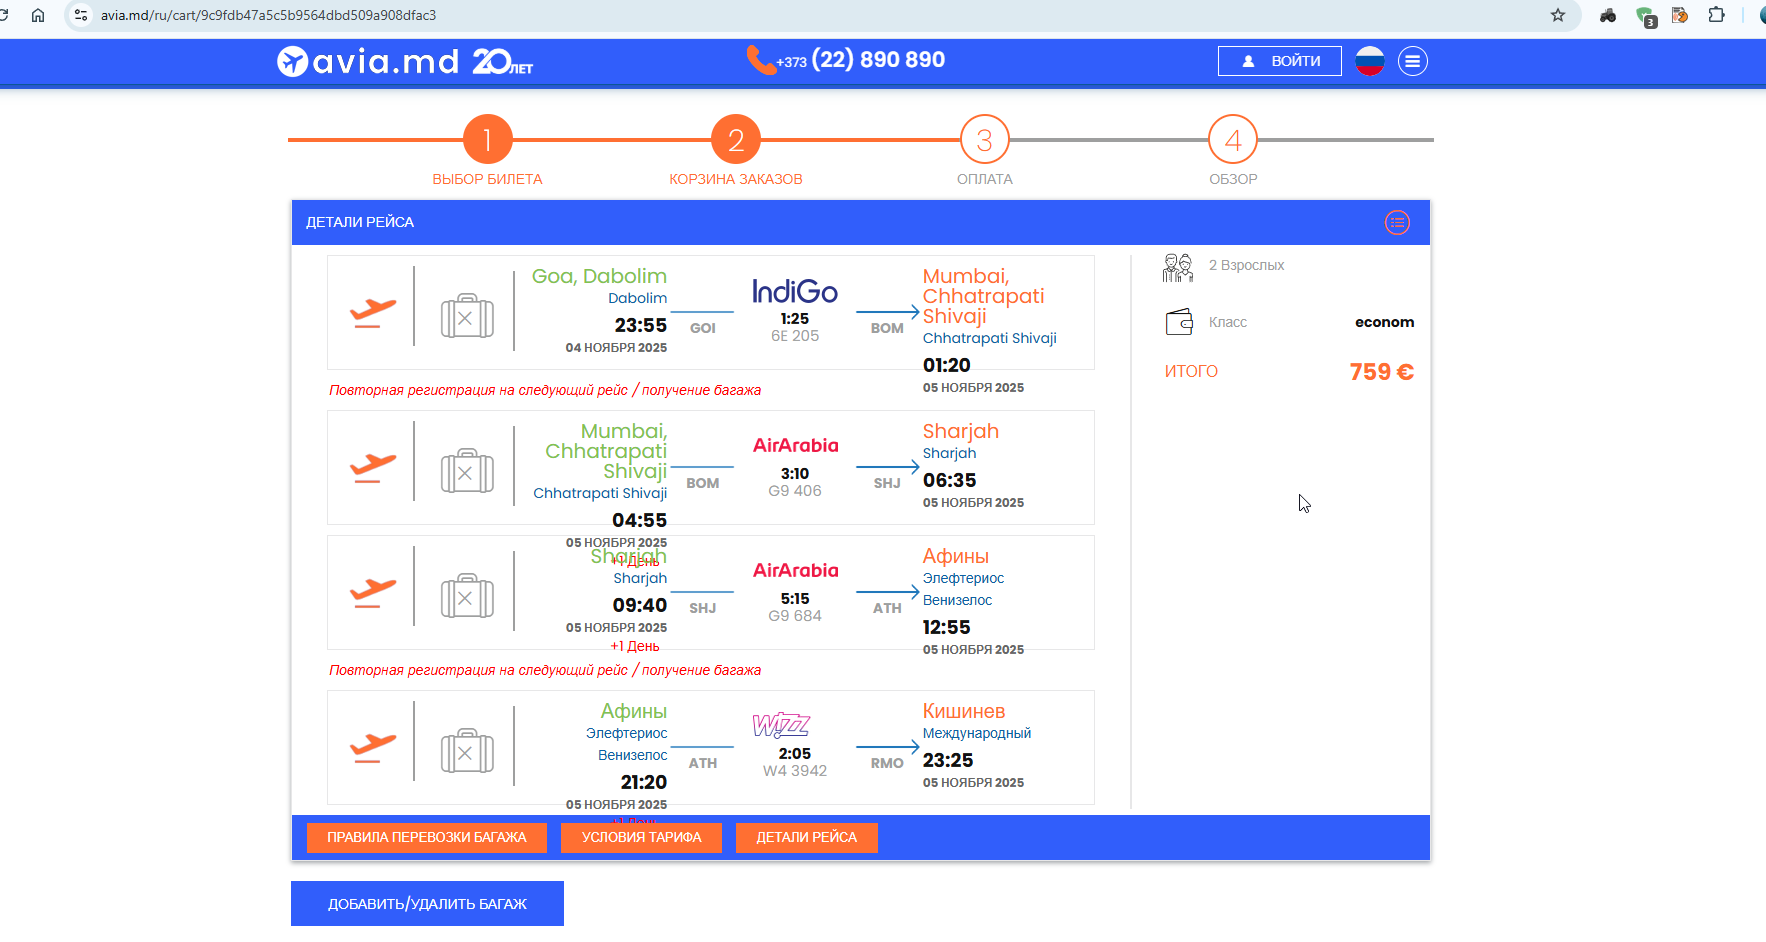Image resolution: width=1766 pixels, height=942 pixels.
Task: Click the arrival time 23:25
Action: pyautogui.click(x=948, y=760)
